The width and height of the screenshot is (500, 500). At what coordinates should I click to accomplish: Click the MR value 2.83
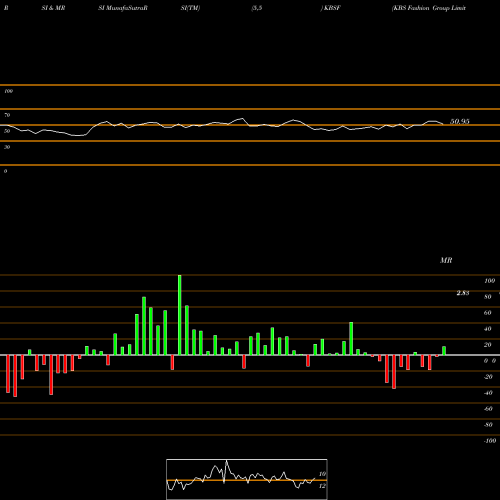(463, 293)
